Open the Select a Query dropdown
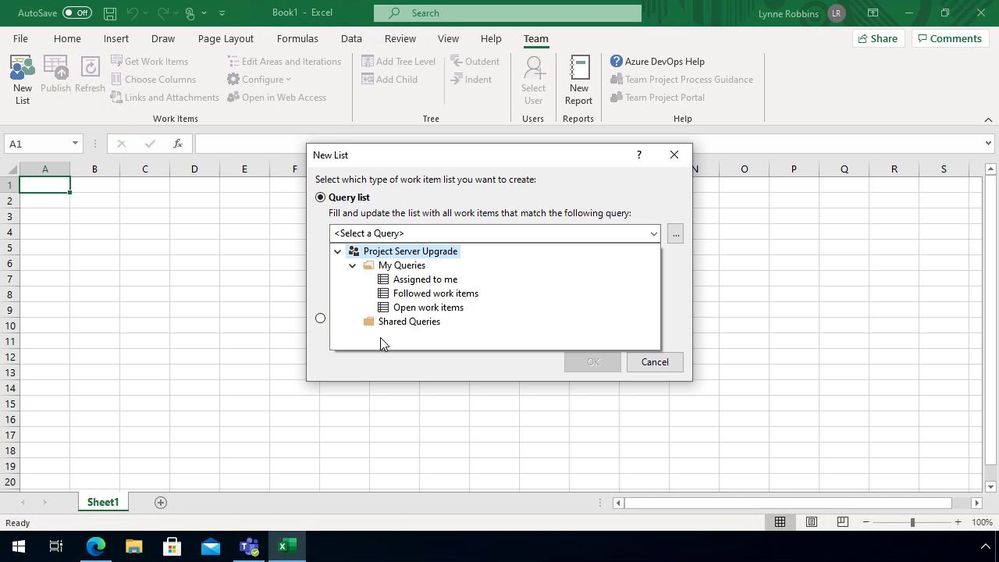 495,233
